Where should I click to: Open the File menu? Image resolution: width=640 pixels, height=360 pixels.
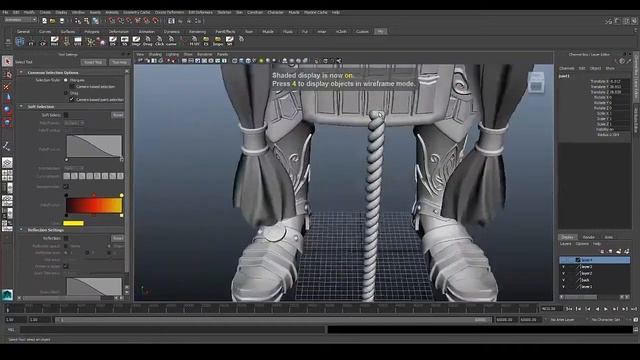pos(5,12)
